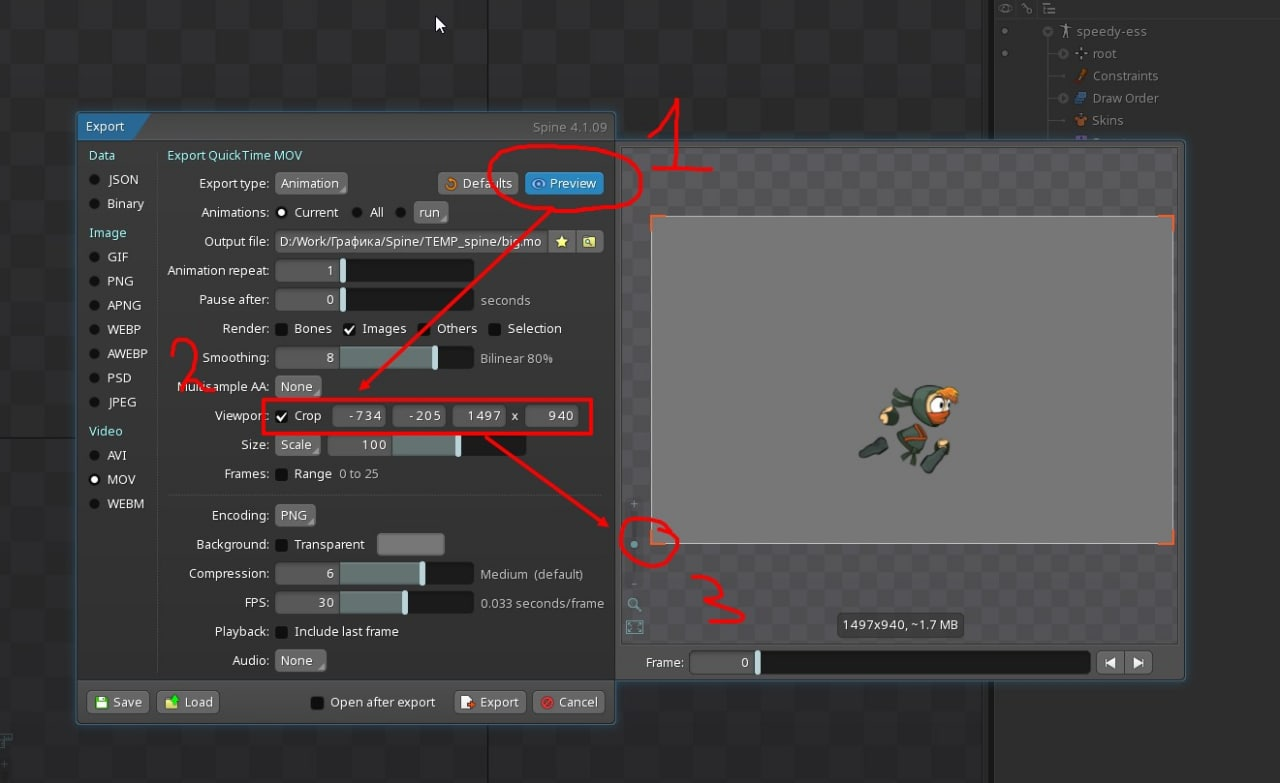Enable frame Range checkbox
Viewport: 1280px width, 783px height.
pos(282,474)
